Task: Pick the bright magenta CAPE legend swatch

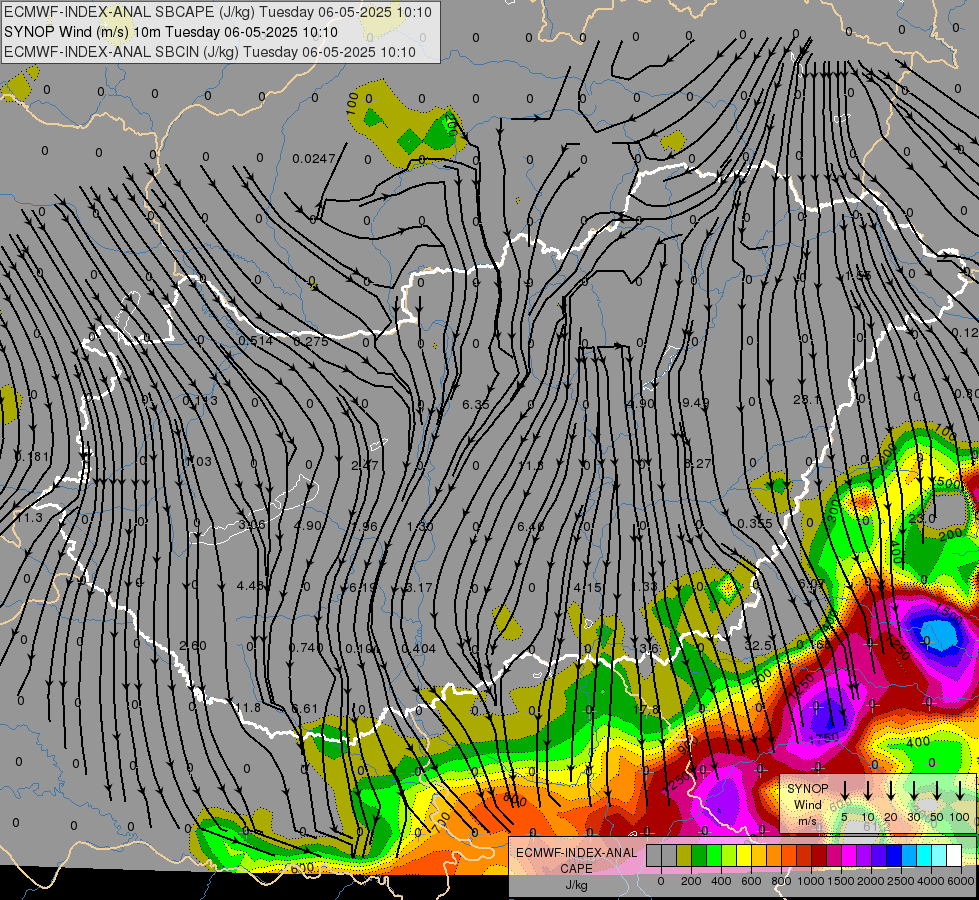Action: 849,856
